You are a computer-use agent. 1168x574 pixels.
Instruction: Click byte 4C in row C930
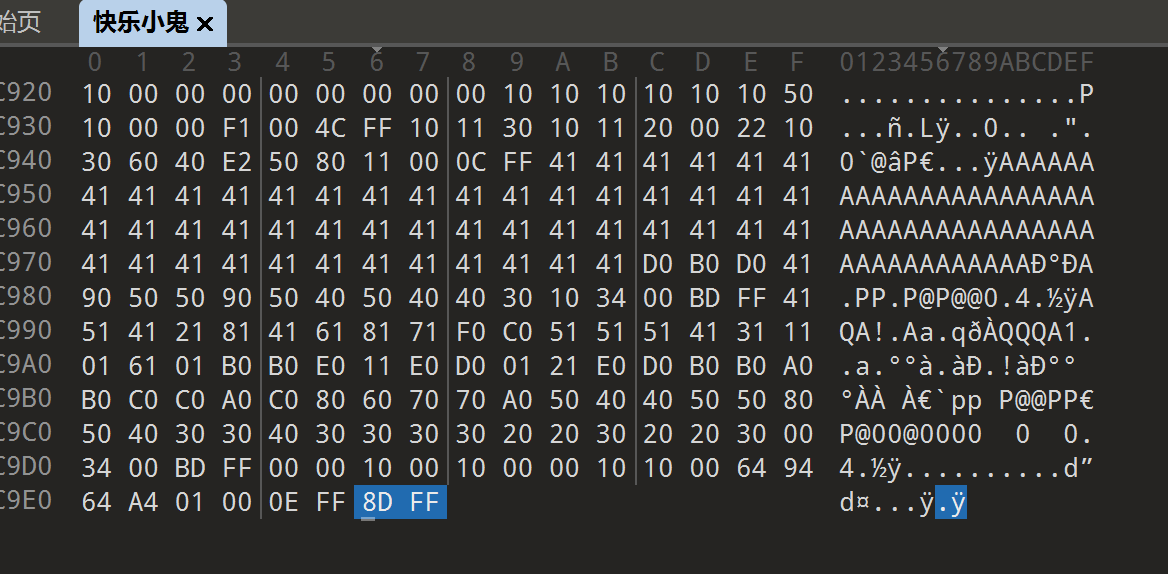tap(331, 128)
